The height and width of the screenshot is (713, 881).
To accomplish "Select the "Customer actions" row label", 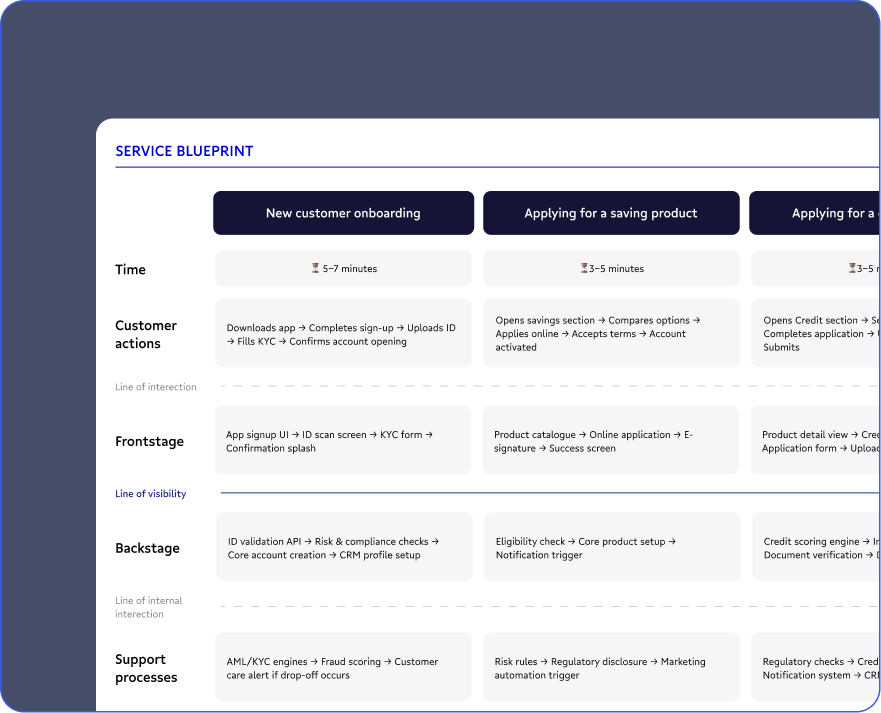I will coord(146,334).
